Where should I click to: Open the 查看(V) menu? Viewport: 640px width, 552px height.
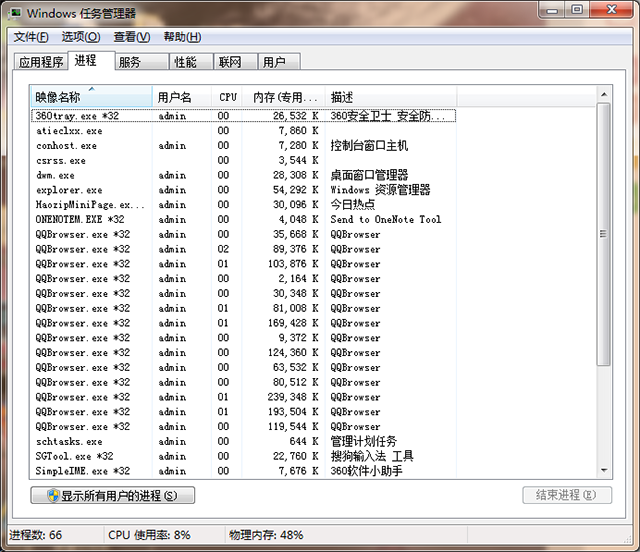point(131,37)
